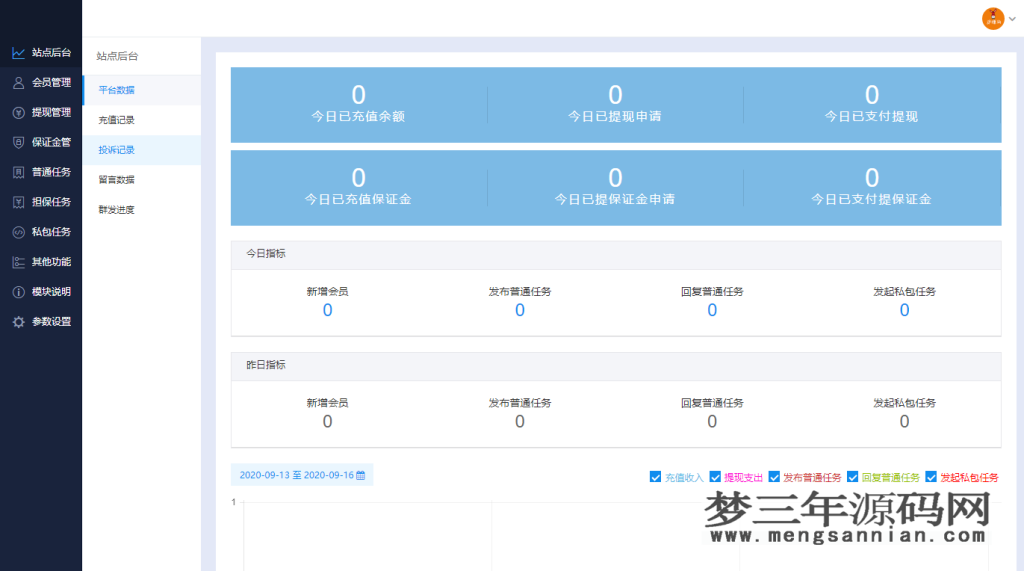Screen dimensions: 1024x571
Task: Uncheck the 发布普通任务 chart checkbox
Action: (x=774, y=477)
